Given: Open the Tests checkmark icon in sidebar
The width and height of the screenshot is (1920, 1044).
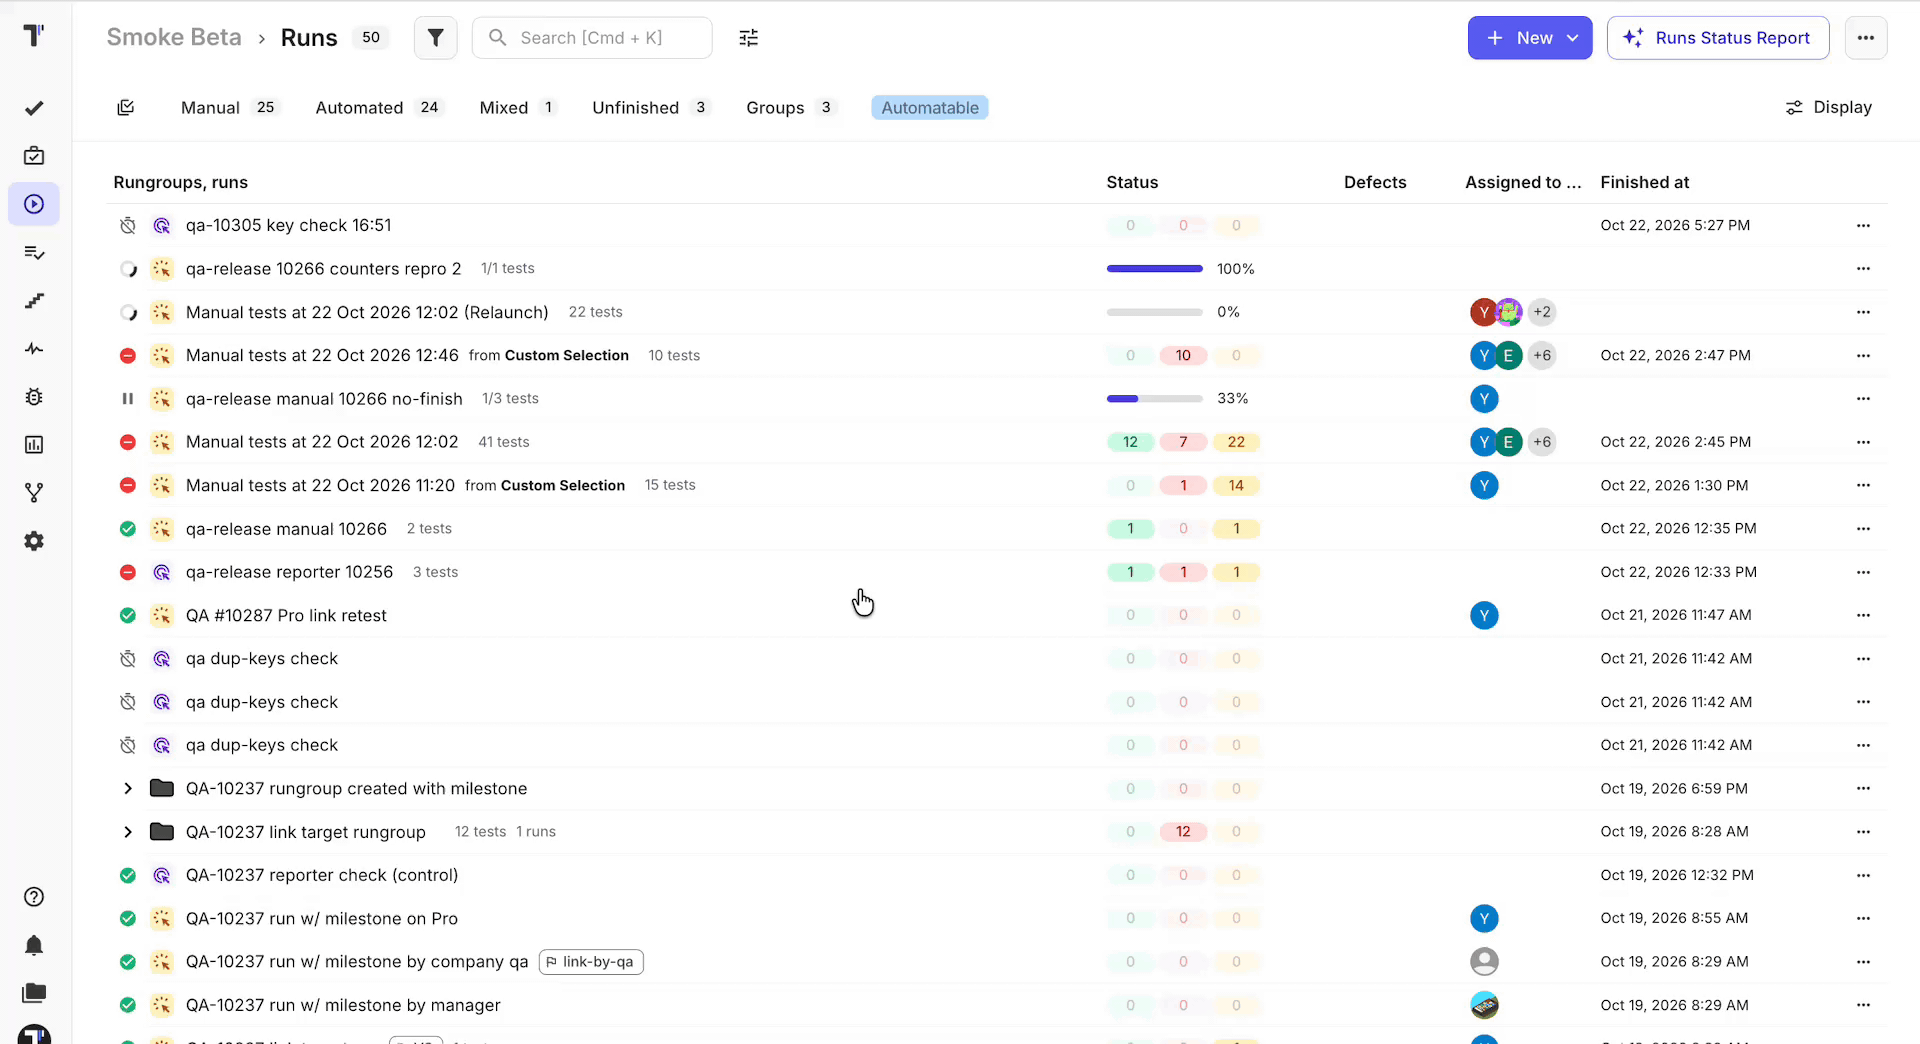Looking at the screenshot, I should click(x=34, y=108).
